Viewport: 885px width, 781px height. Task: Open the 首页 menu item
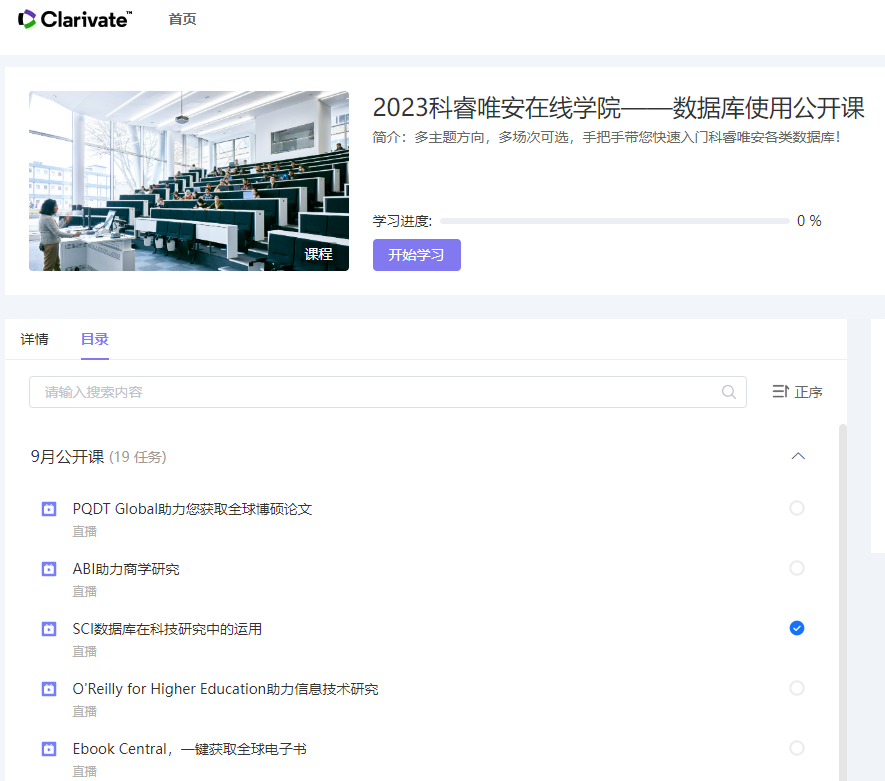click(183, 19)
